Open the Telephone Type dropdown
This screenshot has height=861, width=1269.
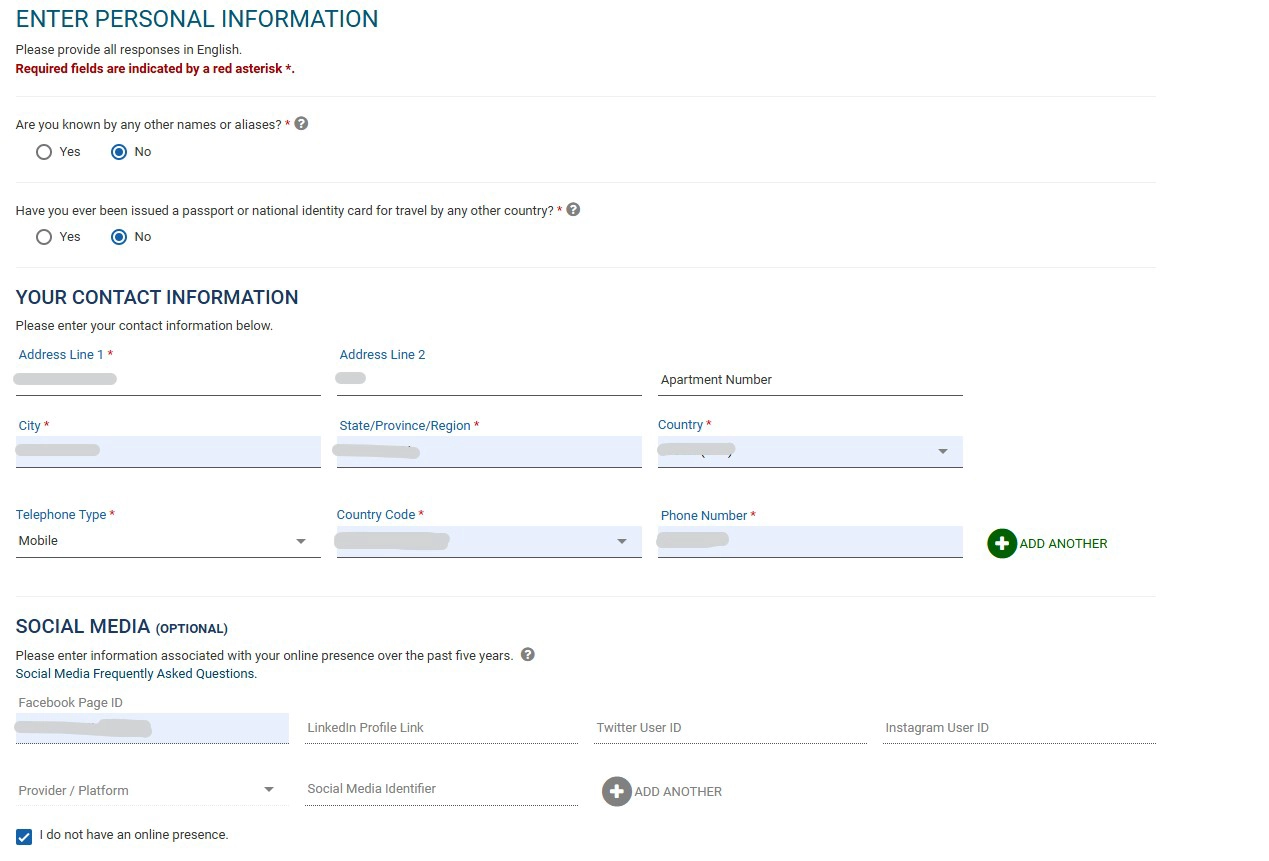click(x=301, y=540)
